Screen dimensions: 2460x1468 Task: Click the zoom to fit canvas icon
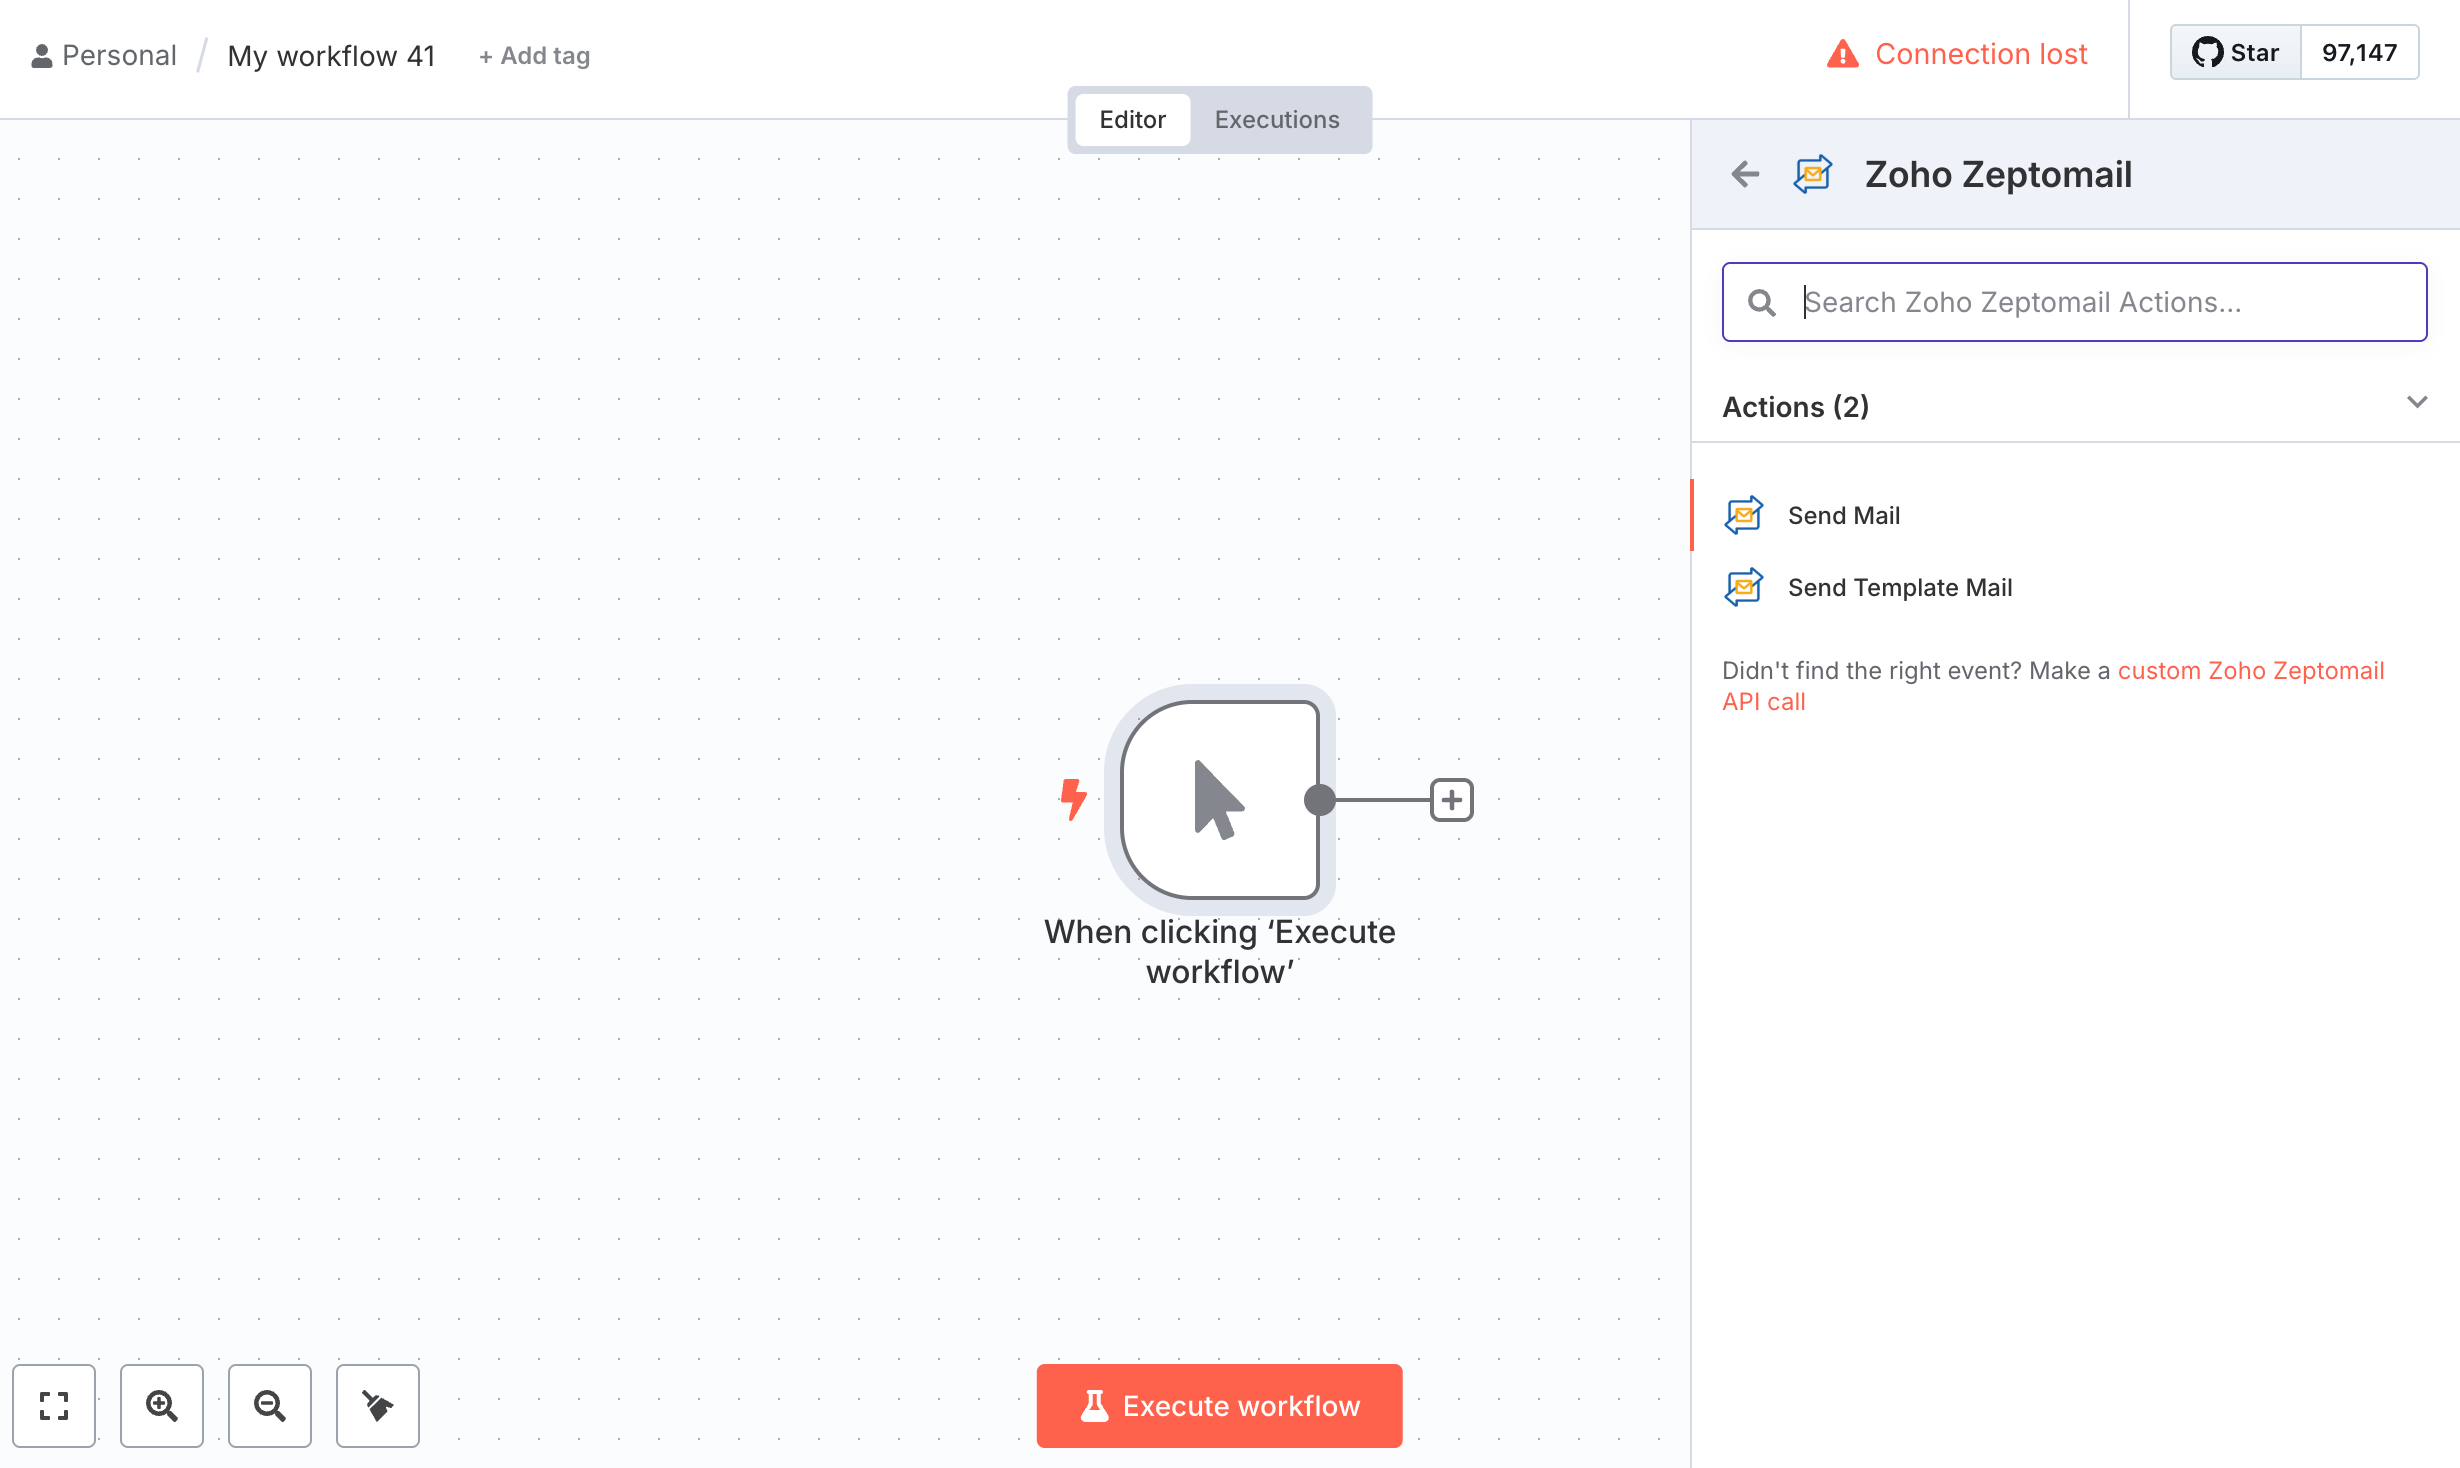54,1405
